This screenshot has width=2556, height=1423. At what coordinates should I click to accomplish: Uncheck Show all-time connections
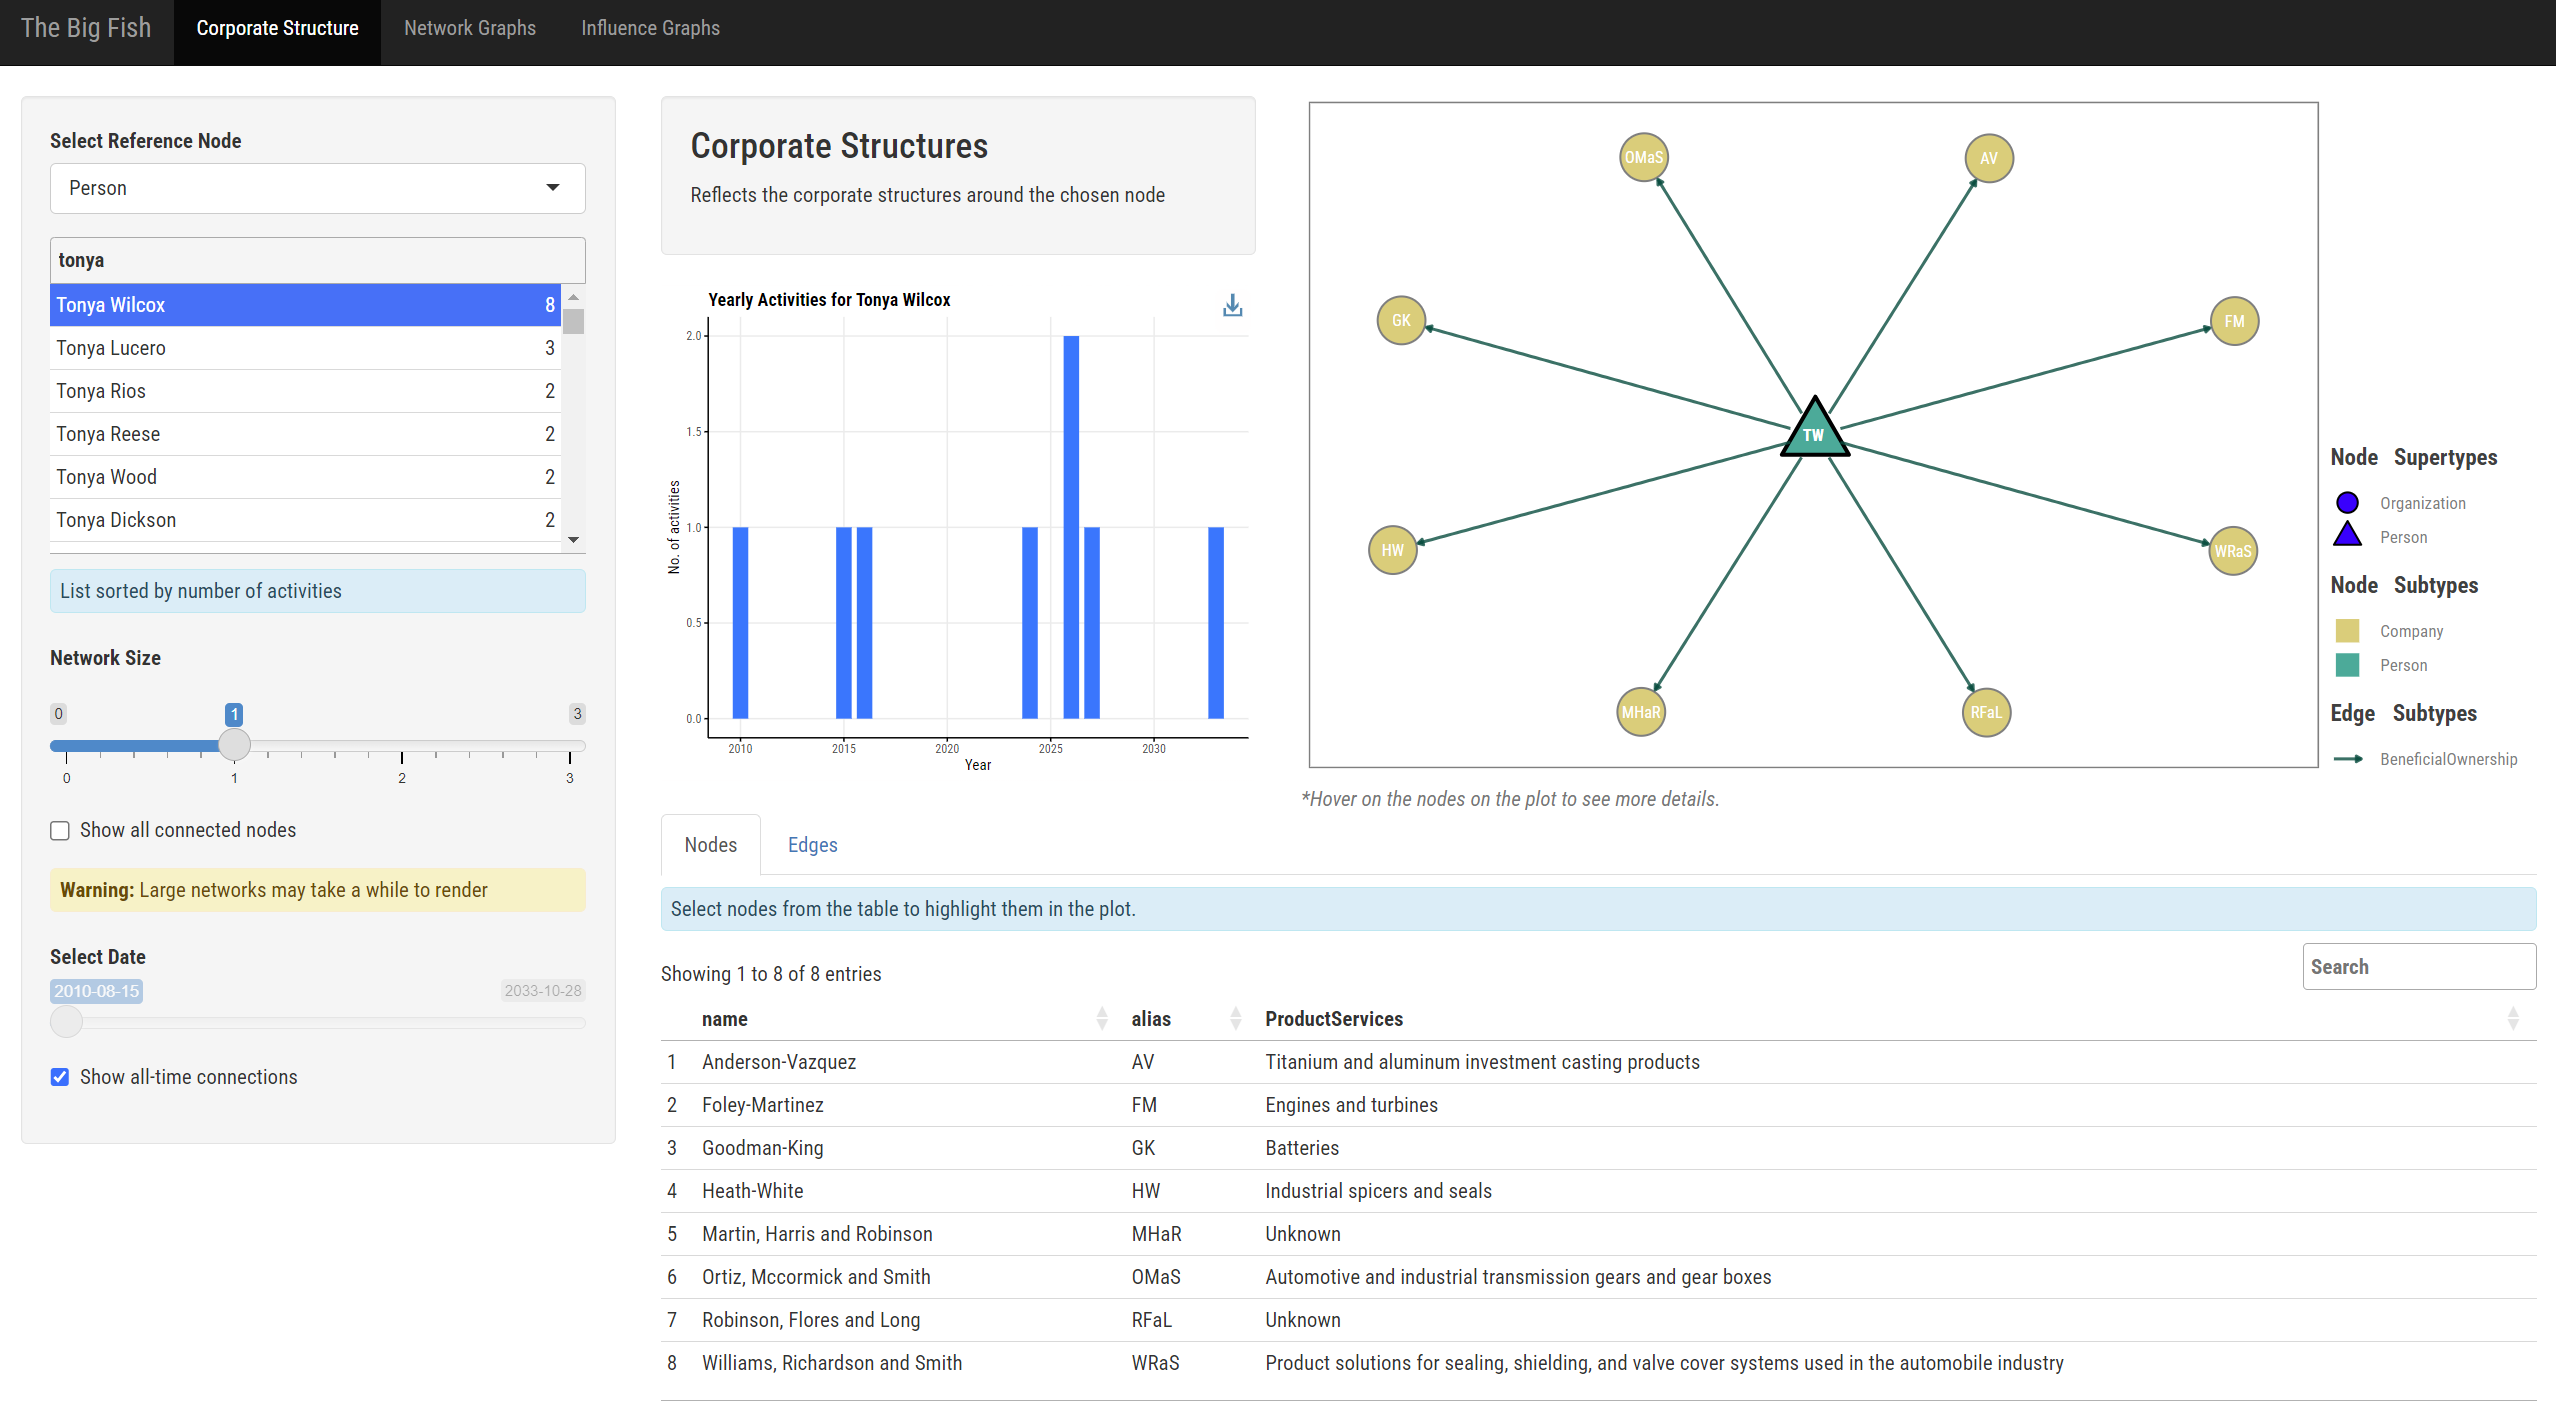click(x=60, y=1077)
